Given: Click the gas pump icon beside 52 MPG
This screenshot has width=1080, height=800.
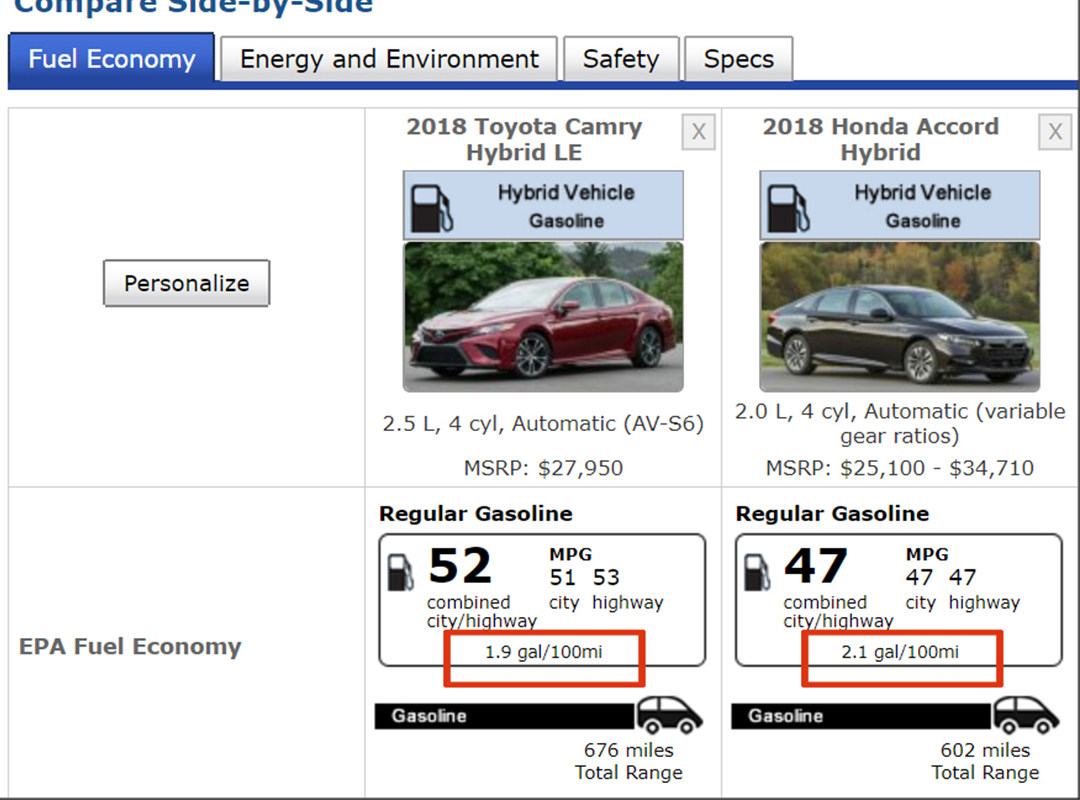Looking at the screenshot, I should (401, 571).
